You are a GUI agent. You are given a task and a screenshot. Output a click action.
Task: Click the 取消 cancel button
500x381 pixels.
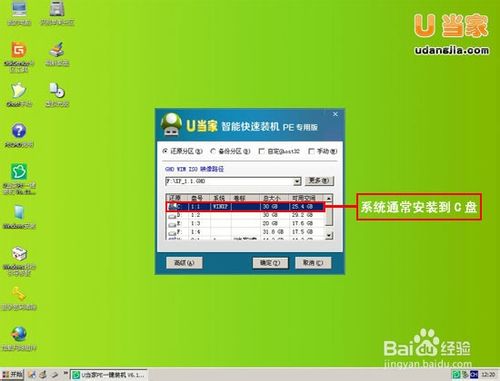313,263
